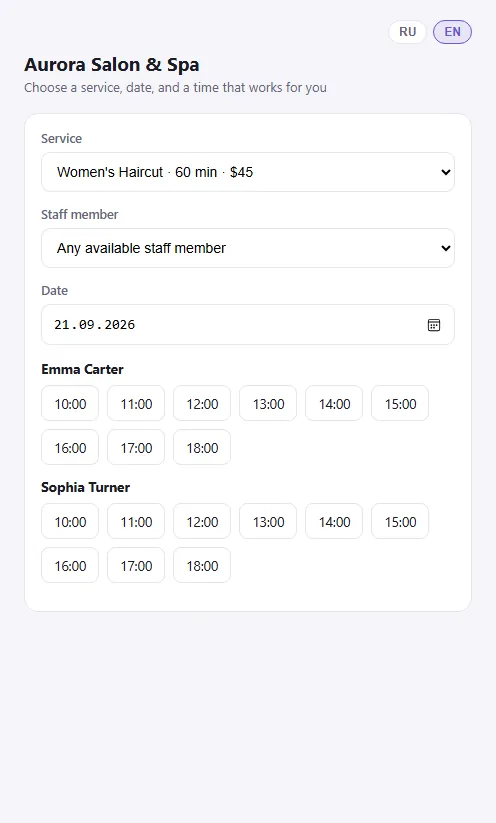Click the Sophia Turner staff name
This screenshot has height=823, width=496.
pos(86,488)
